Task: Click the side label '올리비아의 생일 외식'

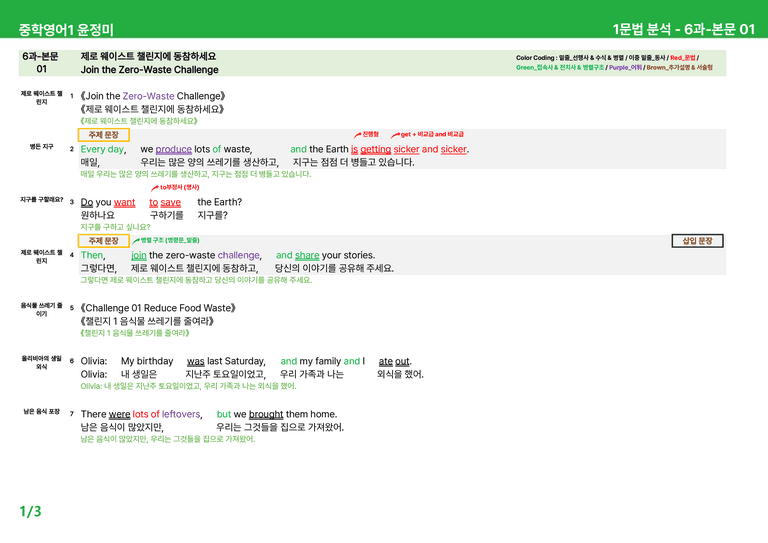Action: pos(41,362)
